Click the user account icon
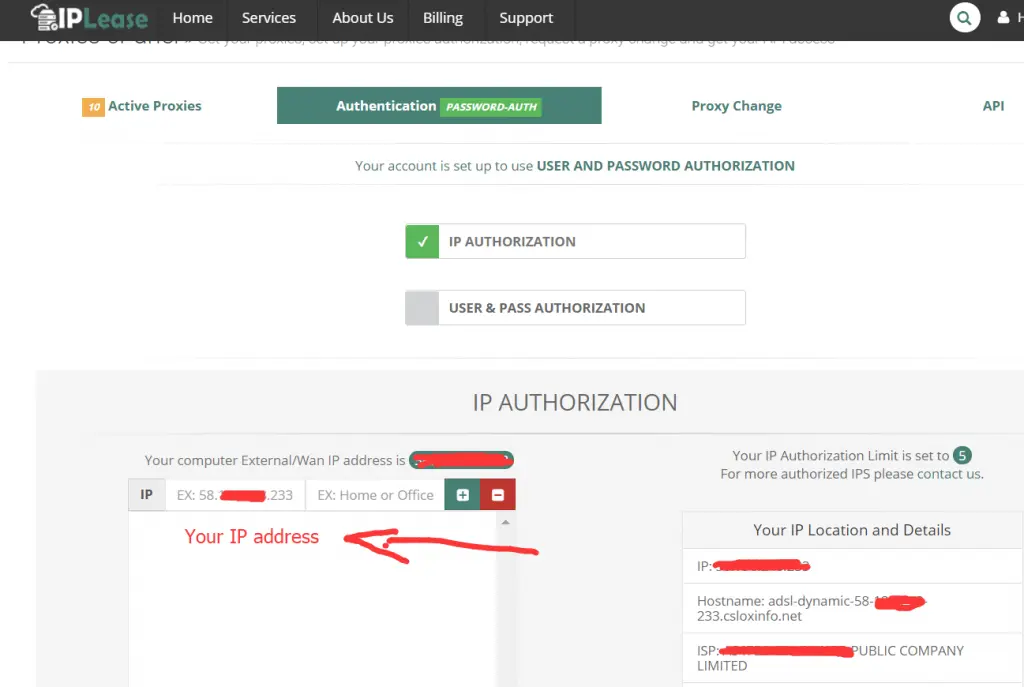1024x687 pixels. 1003,18
